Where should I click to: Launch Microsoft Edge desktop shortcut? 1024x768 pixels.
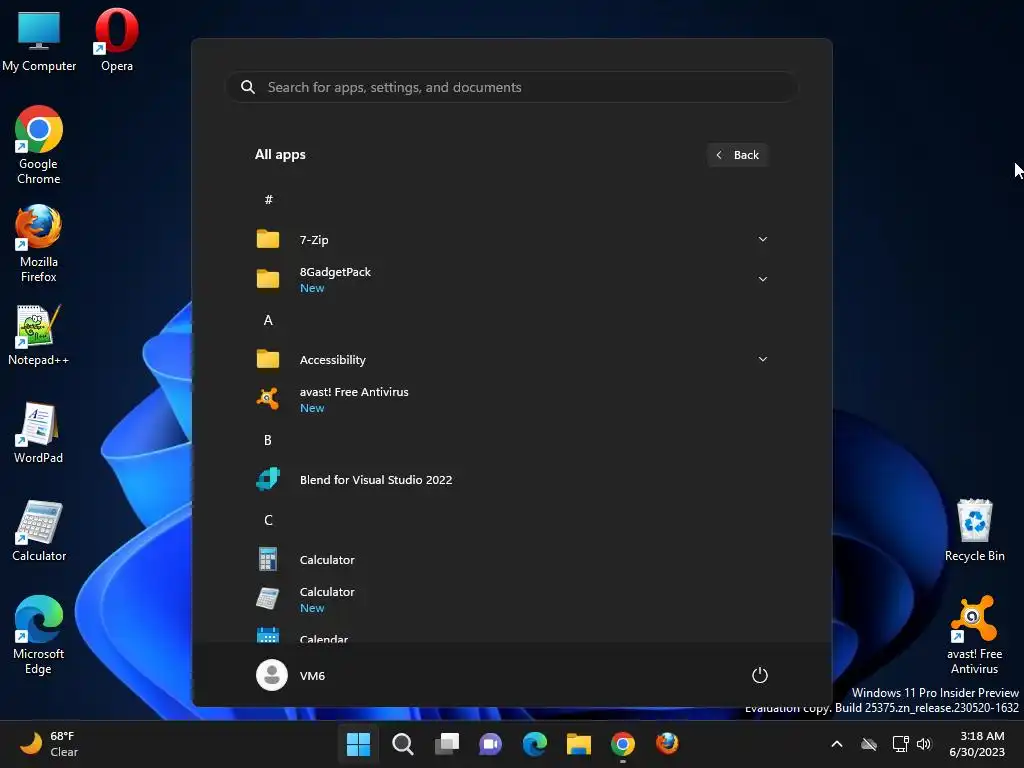39,635
